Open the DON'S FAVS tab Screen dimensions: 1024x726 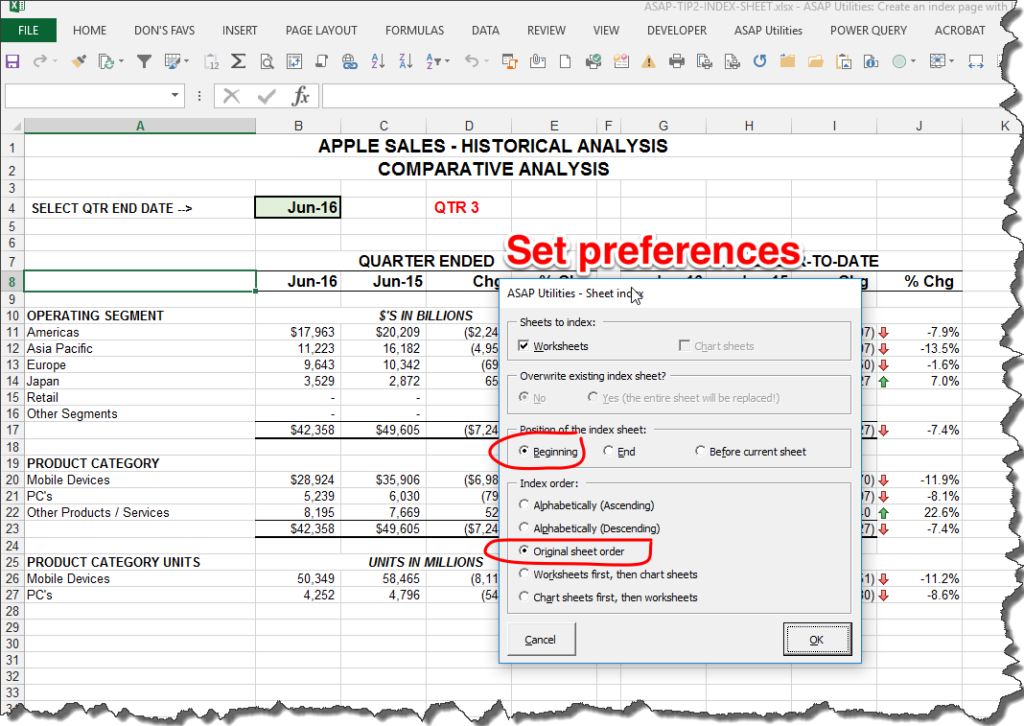[165, 30]
